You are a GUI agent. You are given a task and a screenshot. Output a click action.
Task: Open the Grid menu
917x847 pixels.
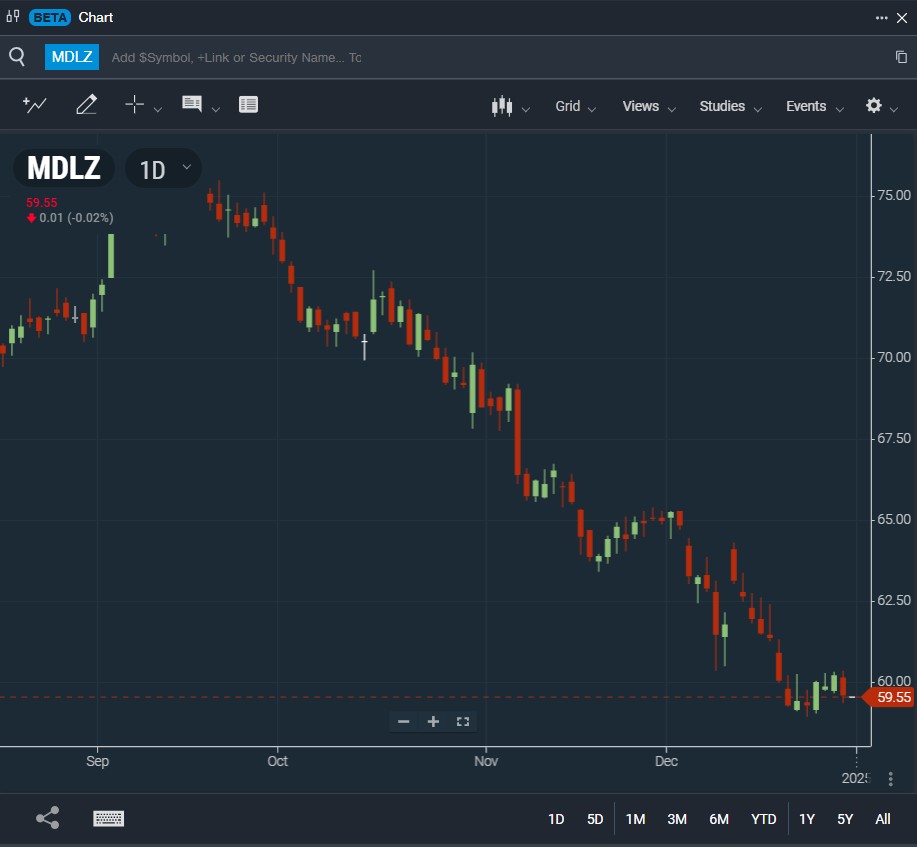pos(575,106)
